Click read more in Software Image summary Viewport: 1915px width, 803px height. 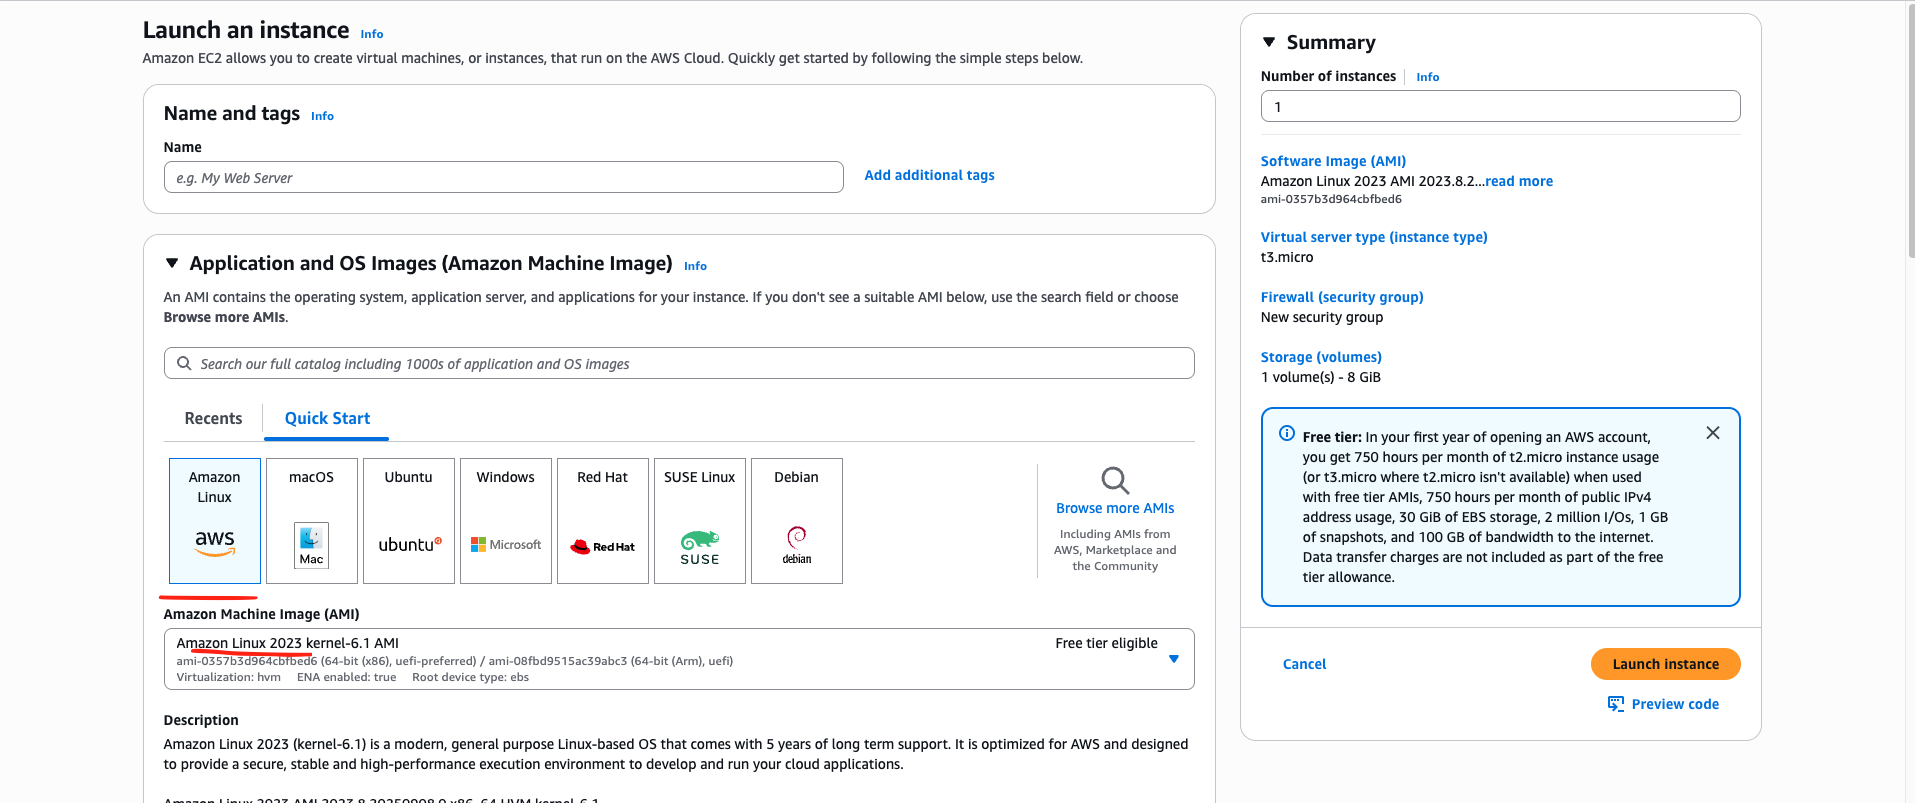coord(1519,181)
